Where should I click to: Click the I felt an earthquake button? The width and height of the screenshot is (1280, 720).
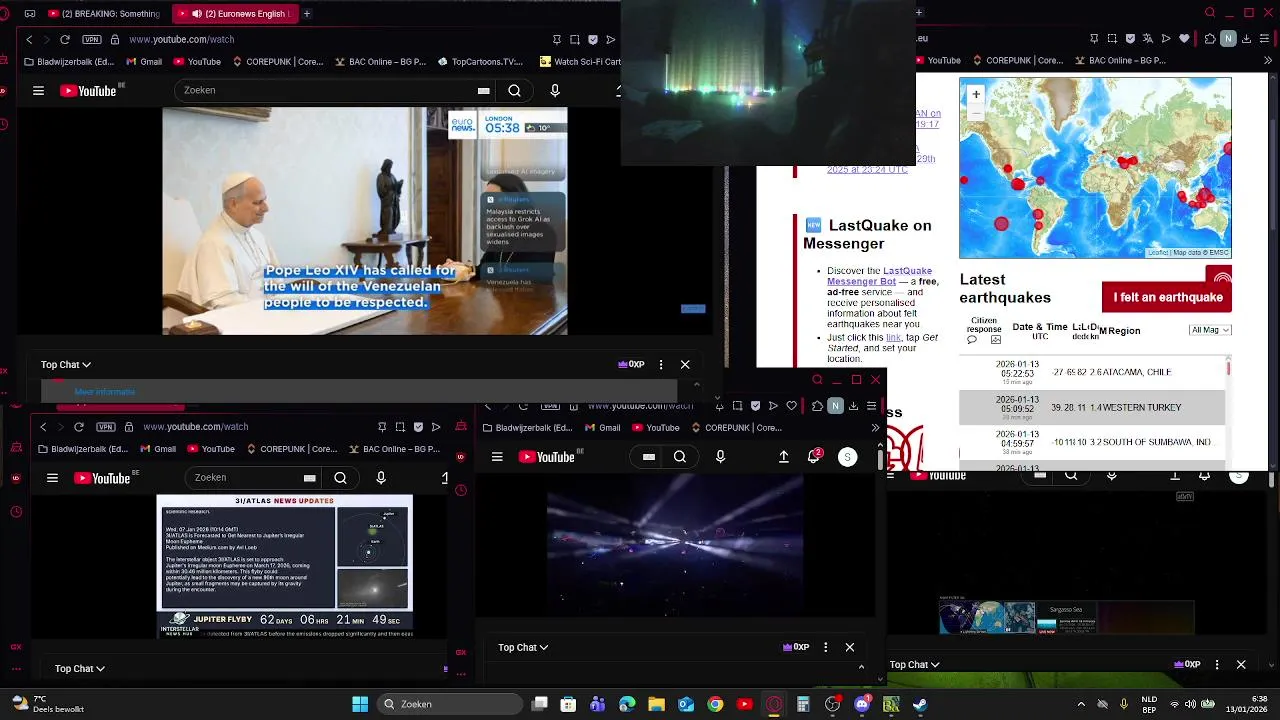tap(1167, 297)
